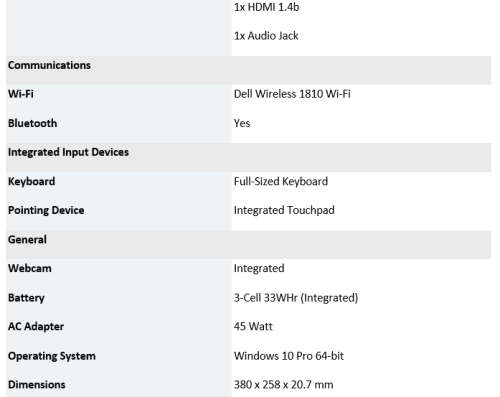Select the Operating System label
This screenshot has height=397, width=500.
[x=52, y=356]
